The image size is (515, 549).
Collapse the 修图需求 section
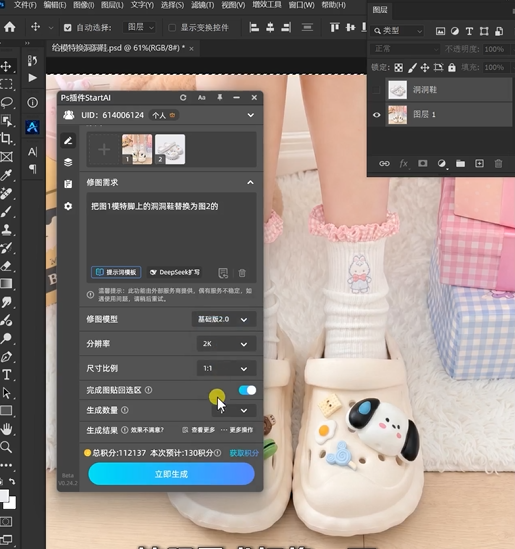pos(250,182)
